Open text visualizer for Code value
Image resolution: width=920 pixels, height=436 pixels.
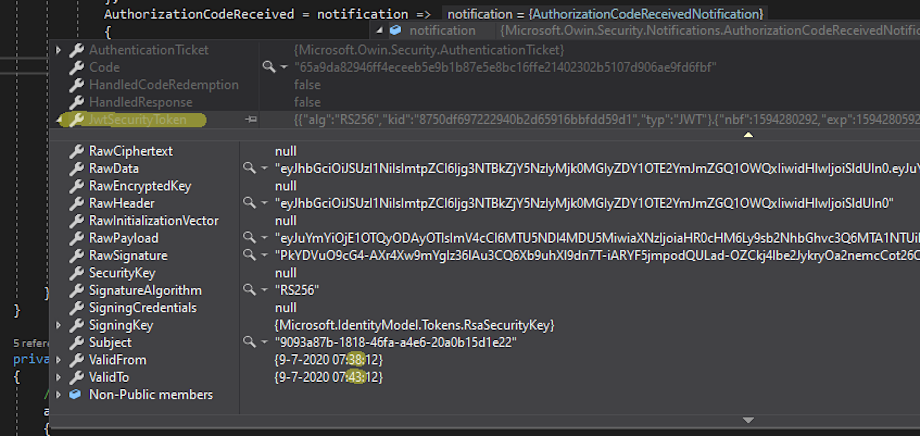(x=269, y=67)
